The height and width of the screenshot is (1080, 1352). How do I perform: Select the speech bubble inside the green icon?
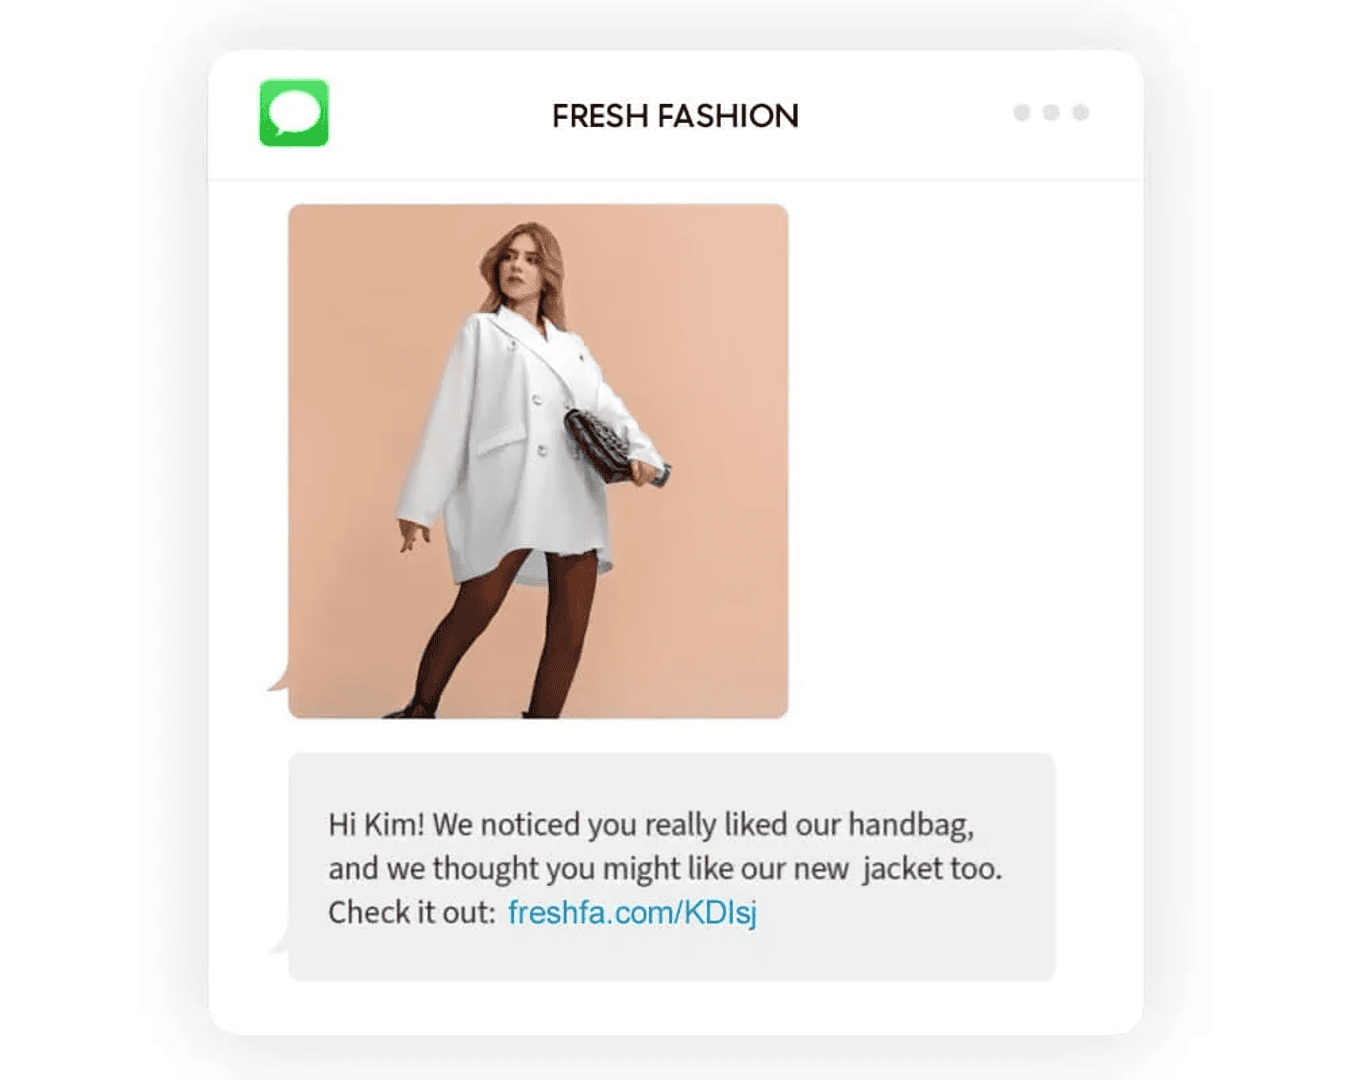tap(294, 113)
